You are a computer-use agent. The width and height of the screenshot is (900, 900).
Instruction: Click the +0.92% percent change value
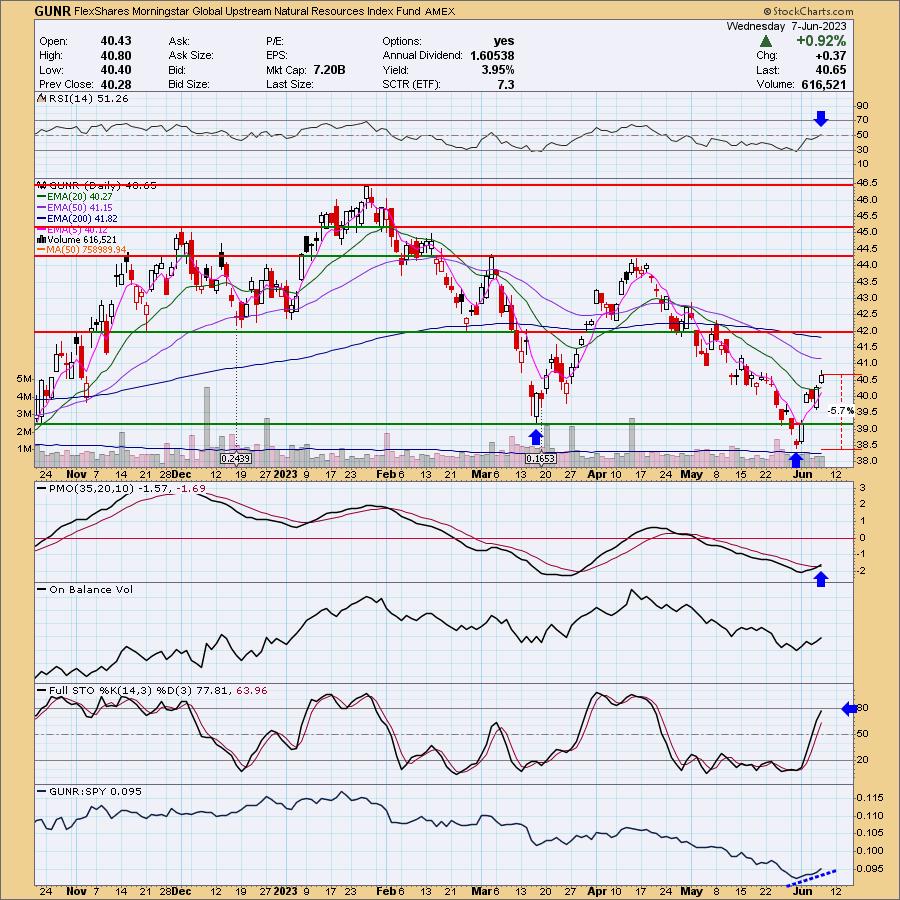(820, 41)
